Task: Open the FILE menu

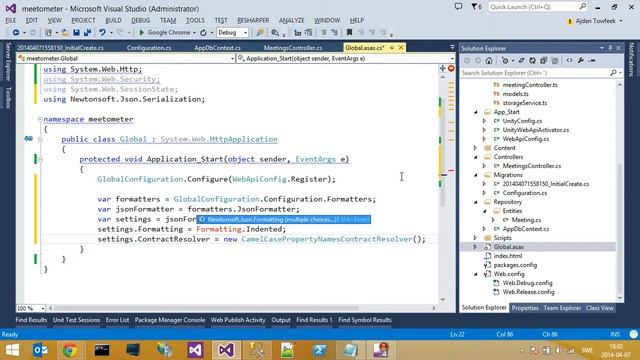Action: [x=11, y=20]
